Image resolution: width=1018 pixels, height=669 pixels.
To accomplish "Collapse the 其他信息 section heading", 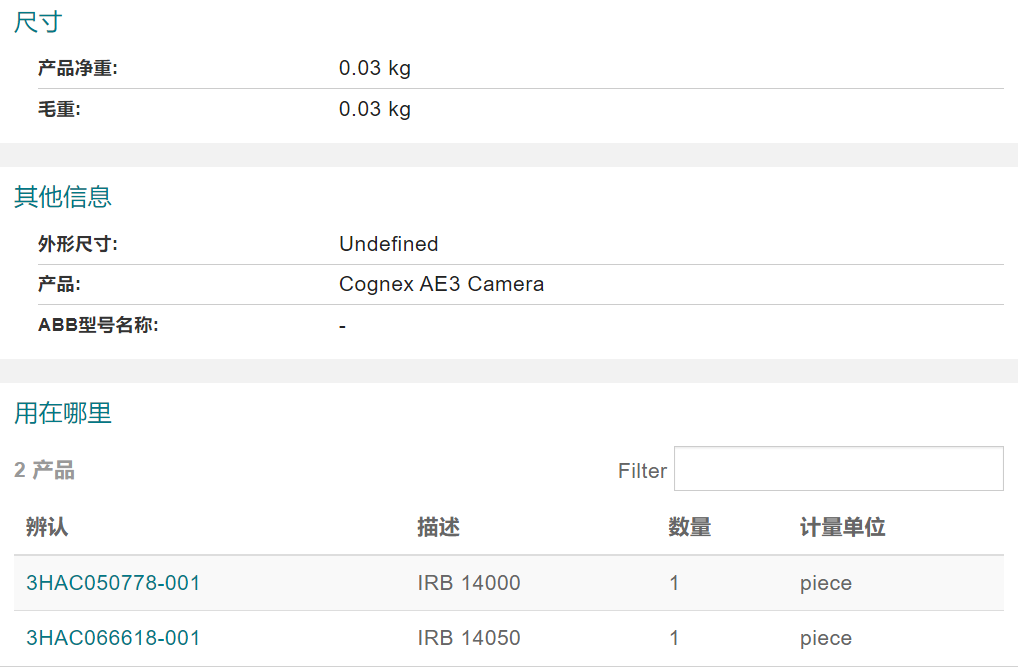I will [x=62, y=197].
